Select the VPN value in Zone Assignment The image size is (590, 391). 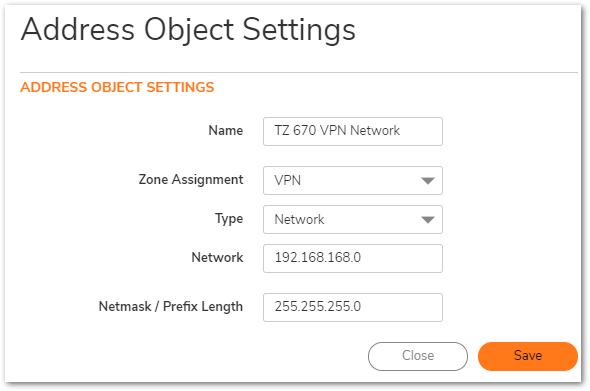click(287, 181)
